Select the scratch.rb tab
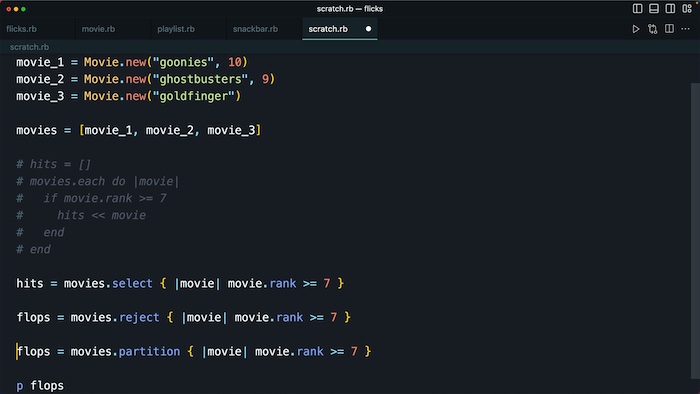The width and height of the screenshot is (700, 394). click(328, 29)
